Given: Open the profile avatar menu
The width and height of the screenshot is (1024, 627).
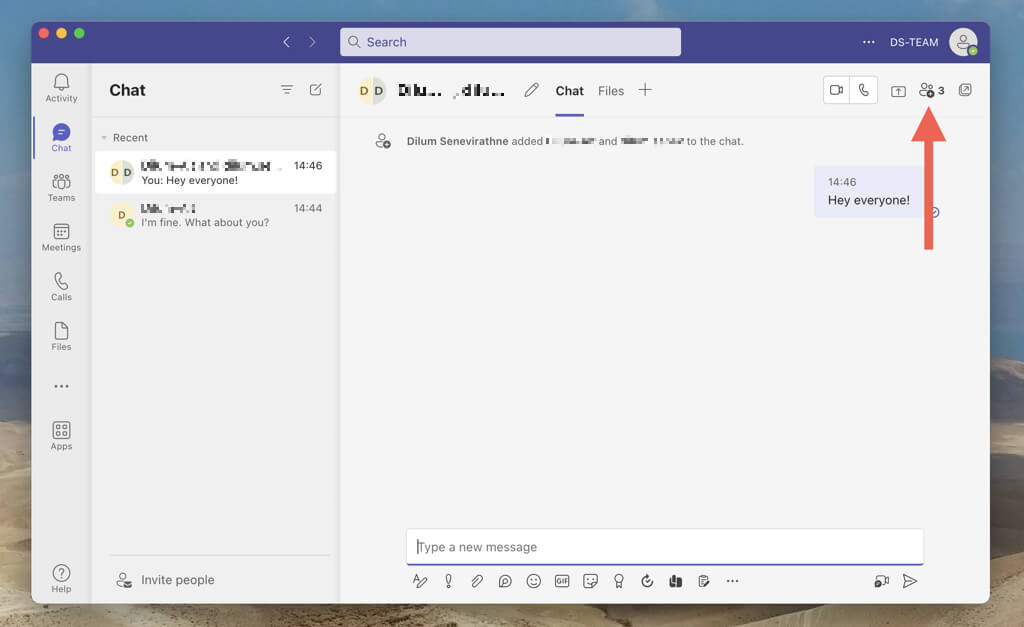Looking at the screenshot, I should 963,42.
